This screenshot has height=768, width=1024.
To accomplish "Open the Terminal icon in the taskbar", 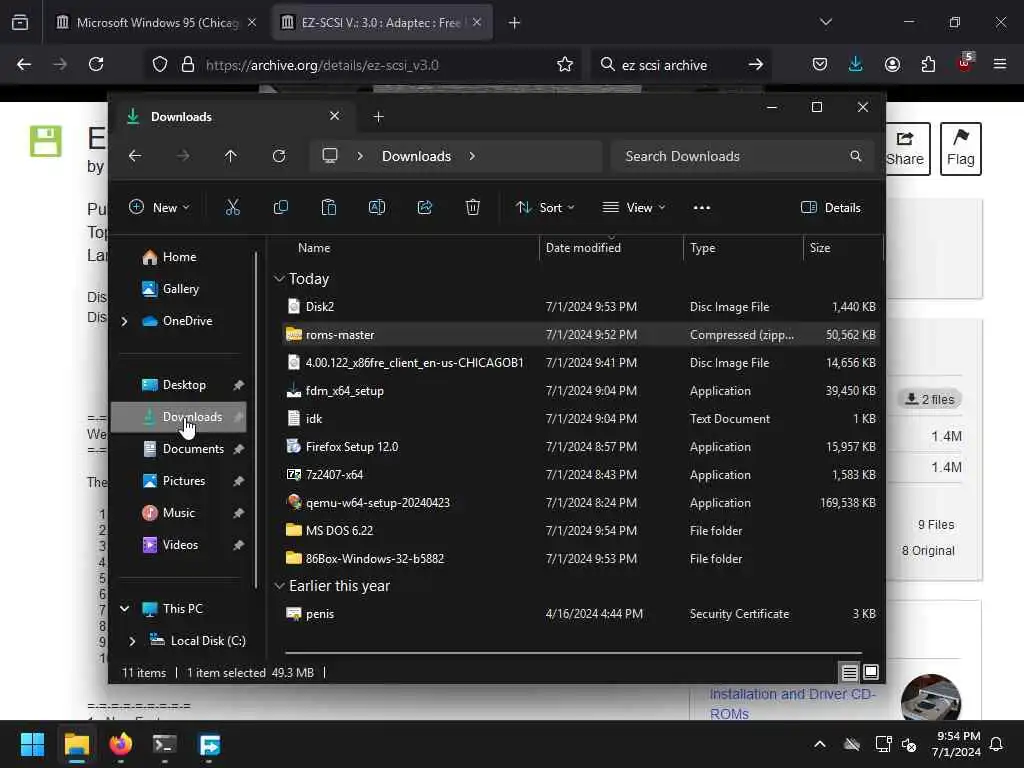I will 165,744.
